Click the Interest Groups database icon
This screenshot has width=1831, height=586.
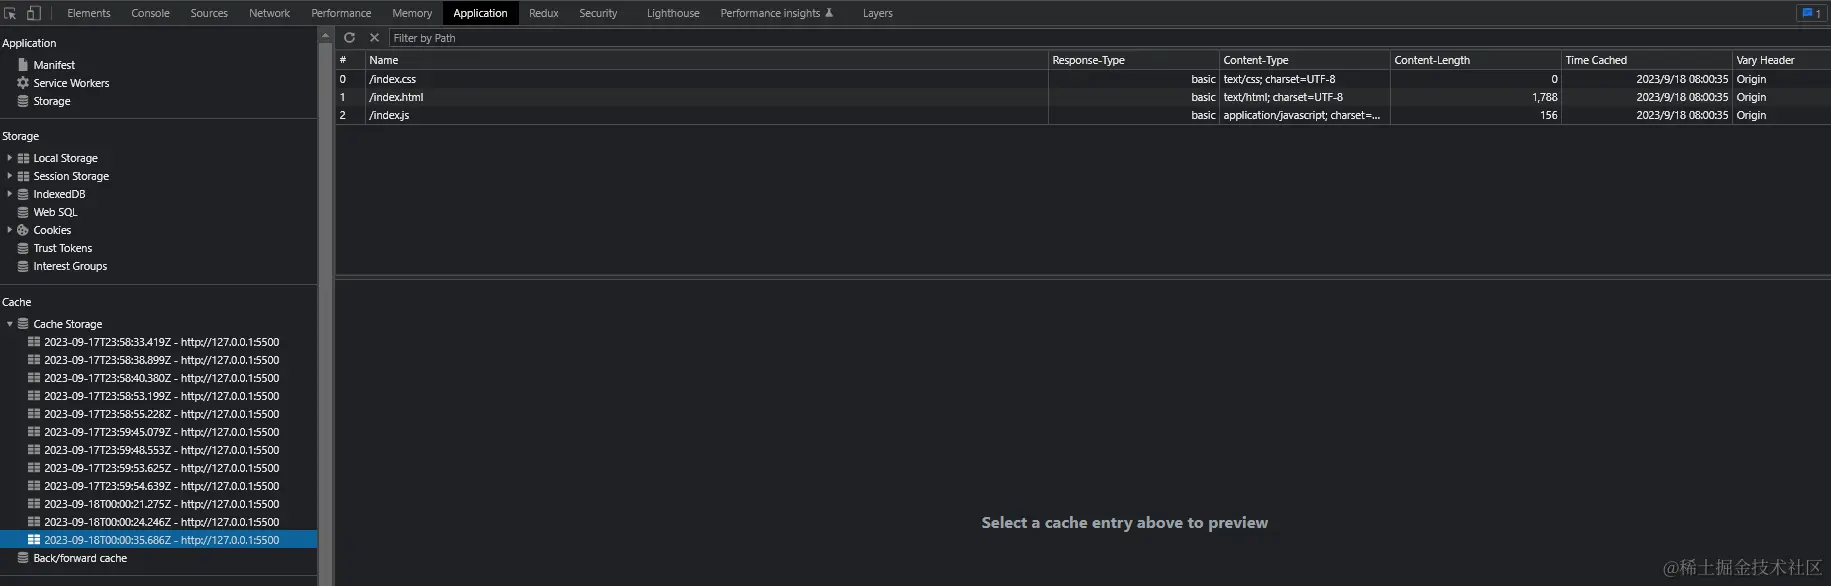[x=23, y=266]
